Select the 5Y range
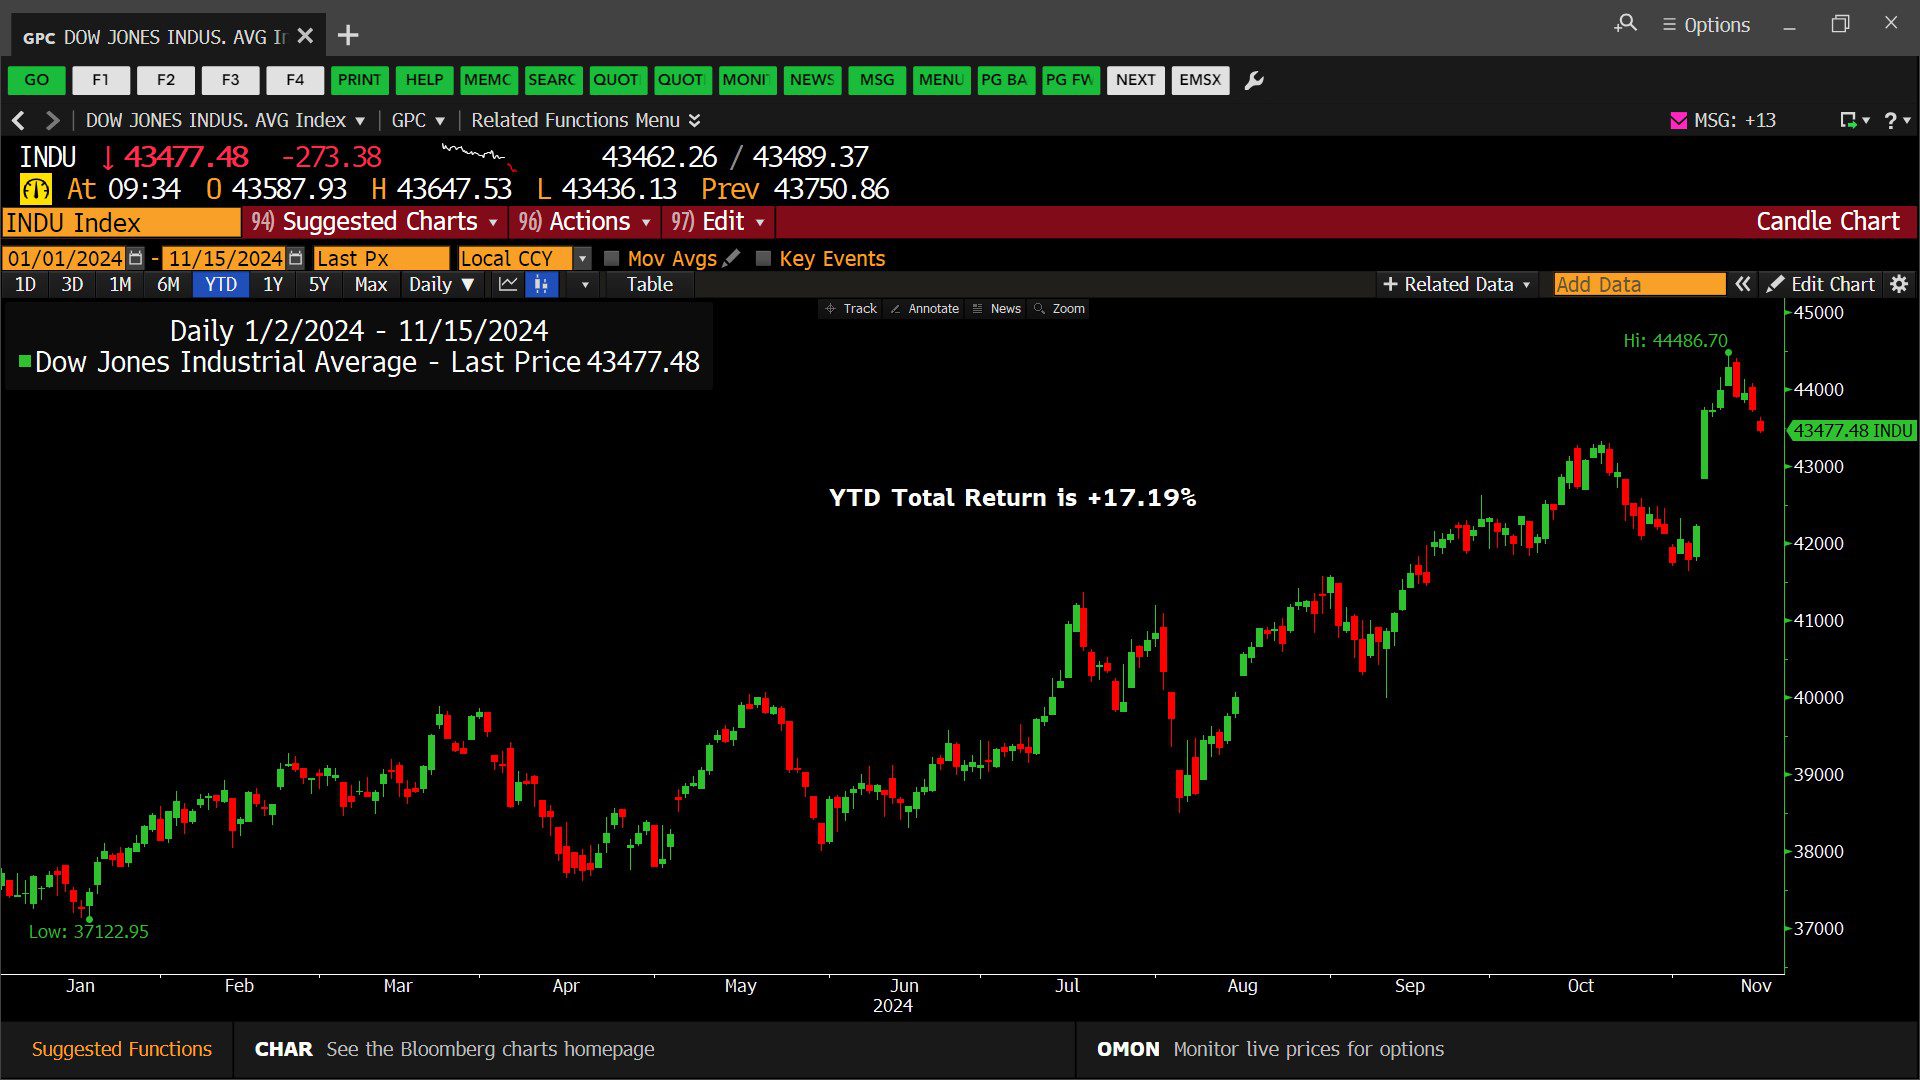This screenshot has width=1920, height=1080. 319,284
